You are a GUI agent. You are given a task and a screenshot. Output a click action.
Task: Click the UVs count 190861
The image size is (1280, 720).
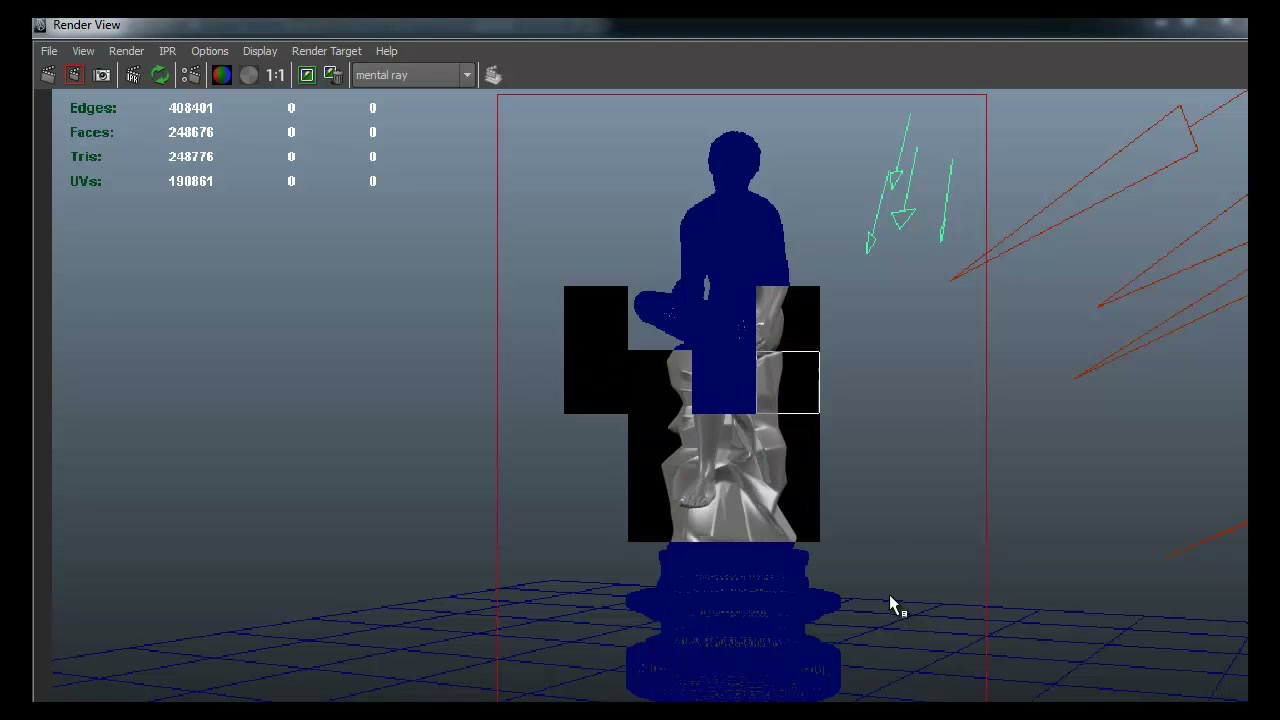click(191, 181)
